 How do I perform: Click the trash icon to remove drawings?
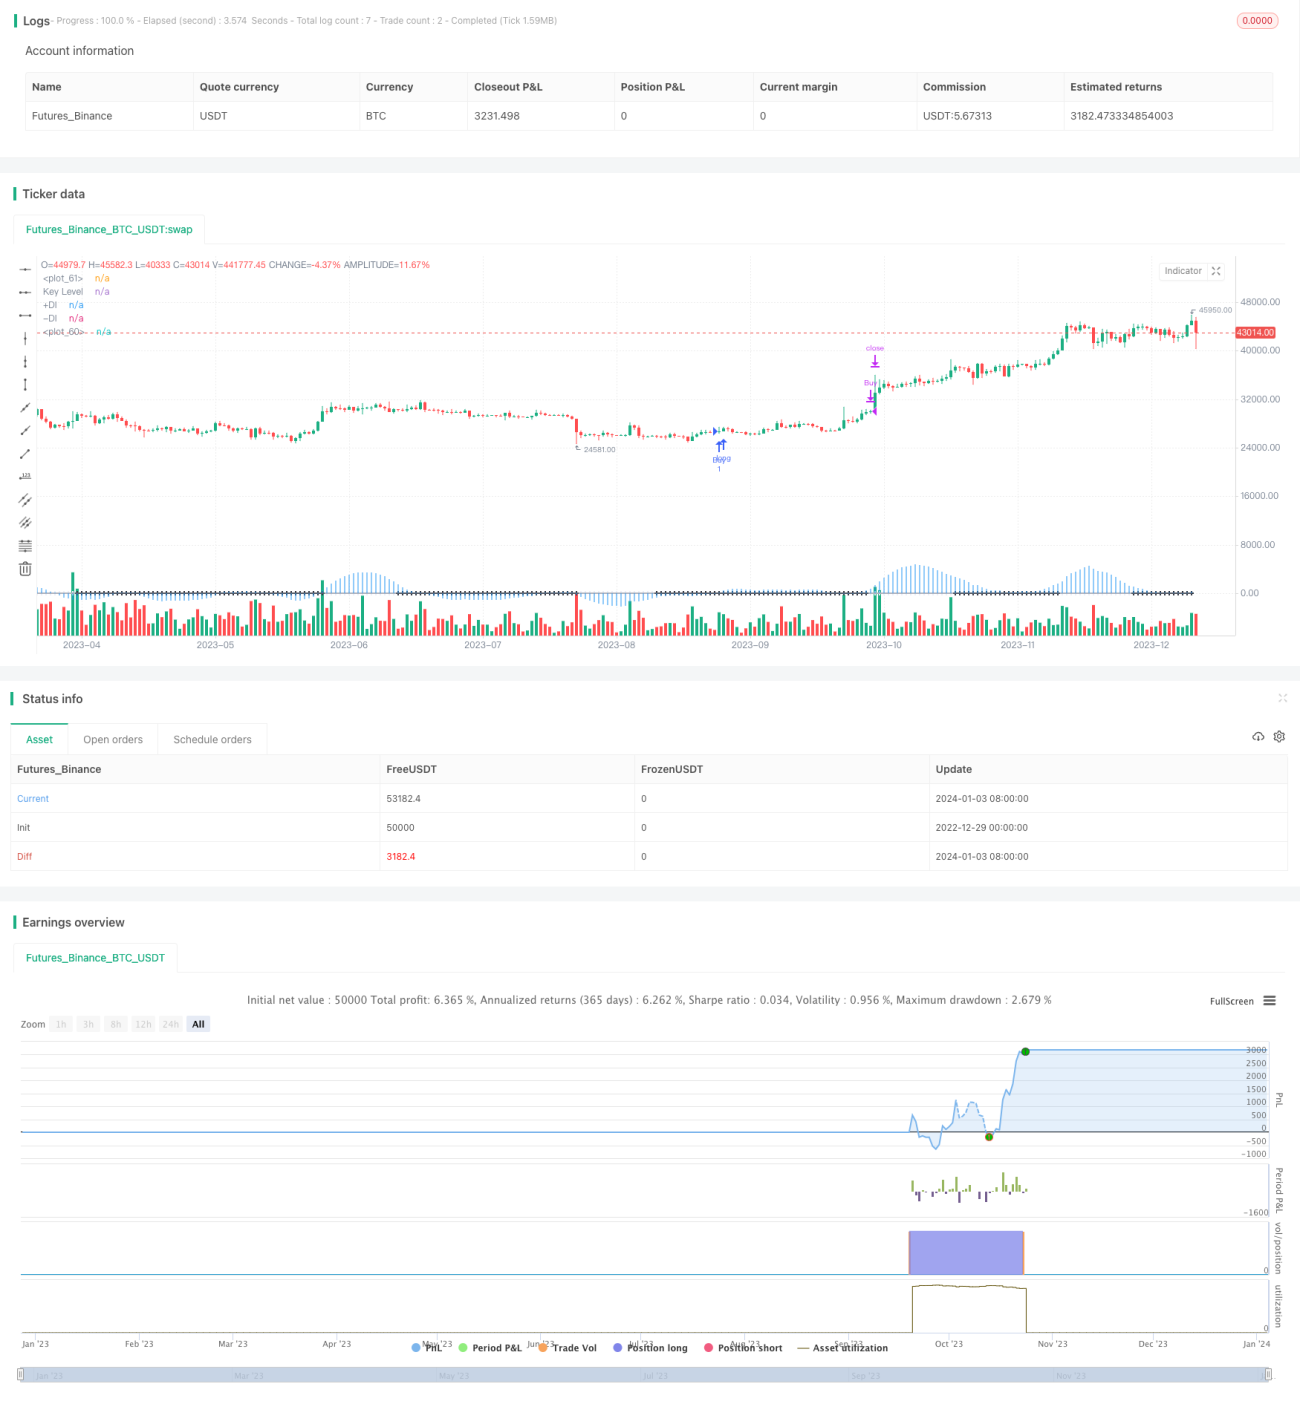(x=25, y=569)
